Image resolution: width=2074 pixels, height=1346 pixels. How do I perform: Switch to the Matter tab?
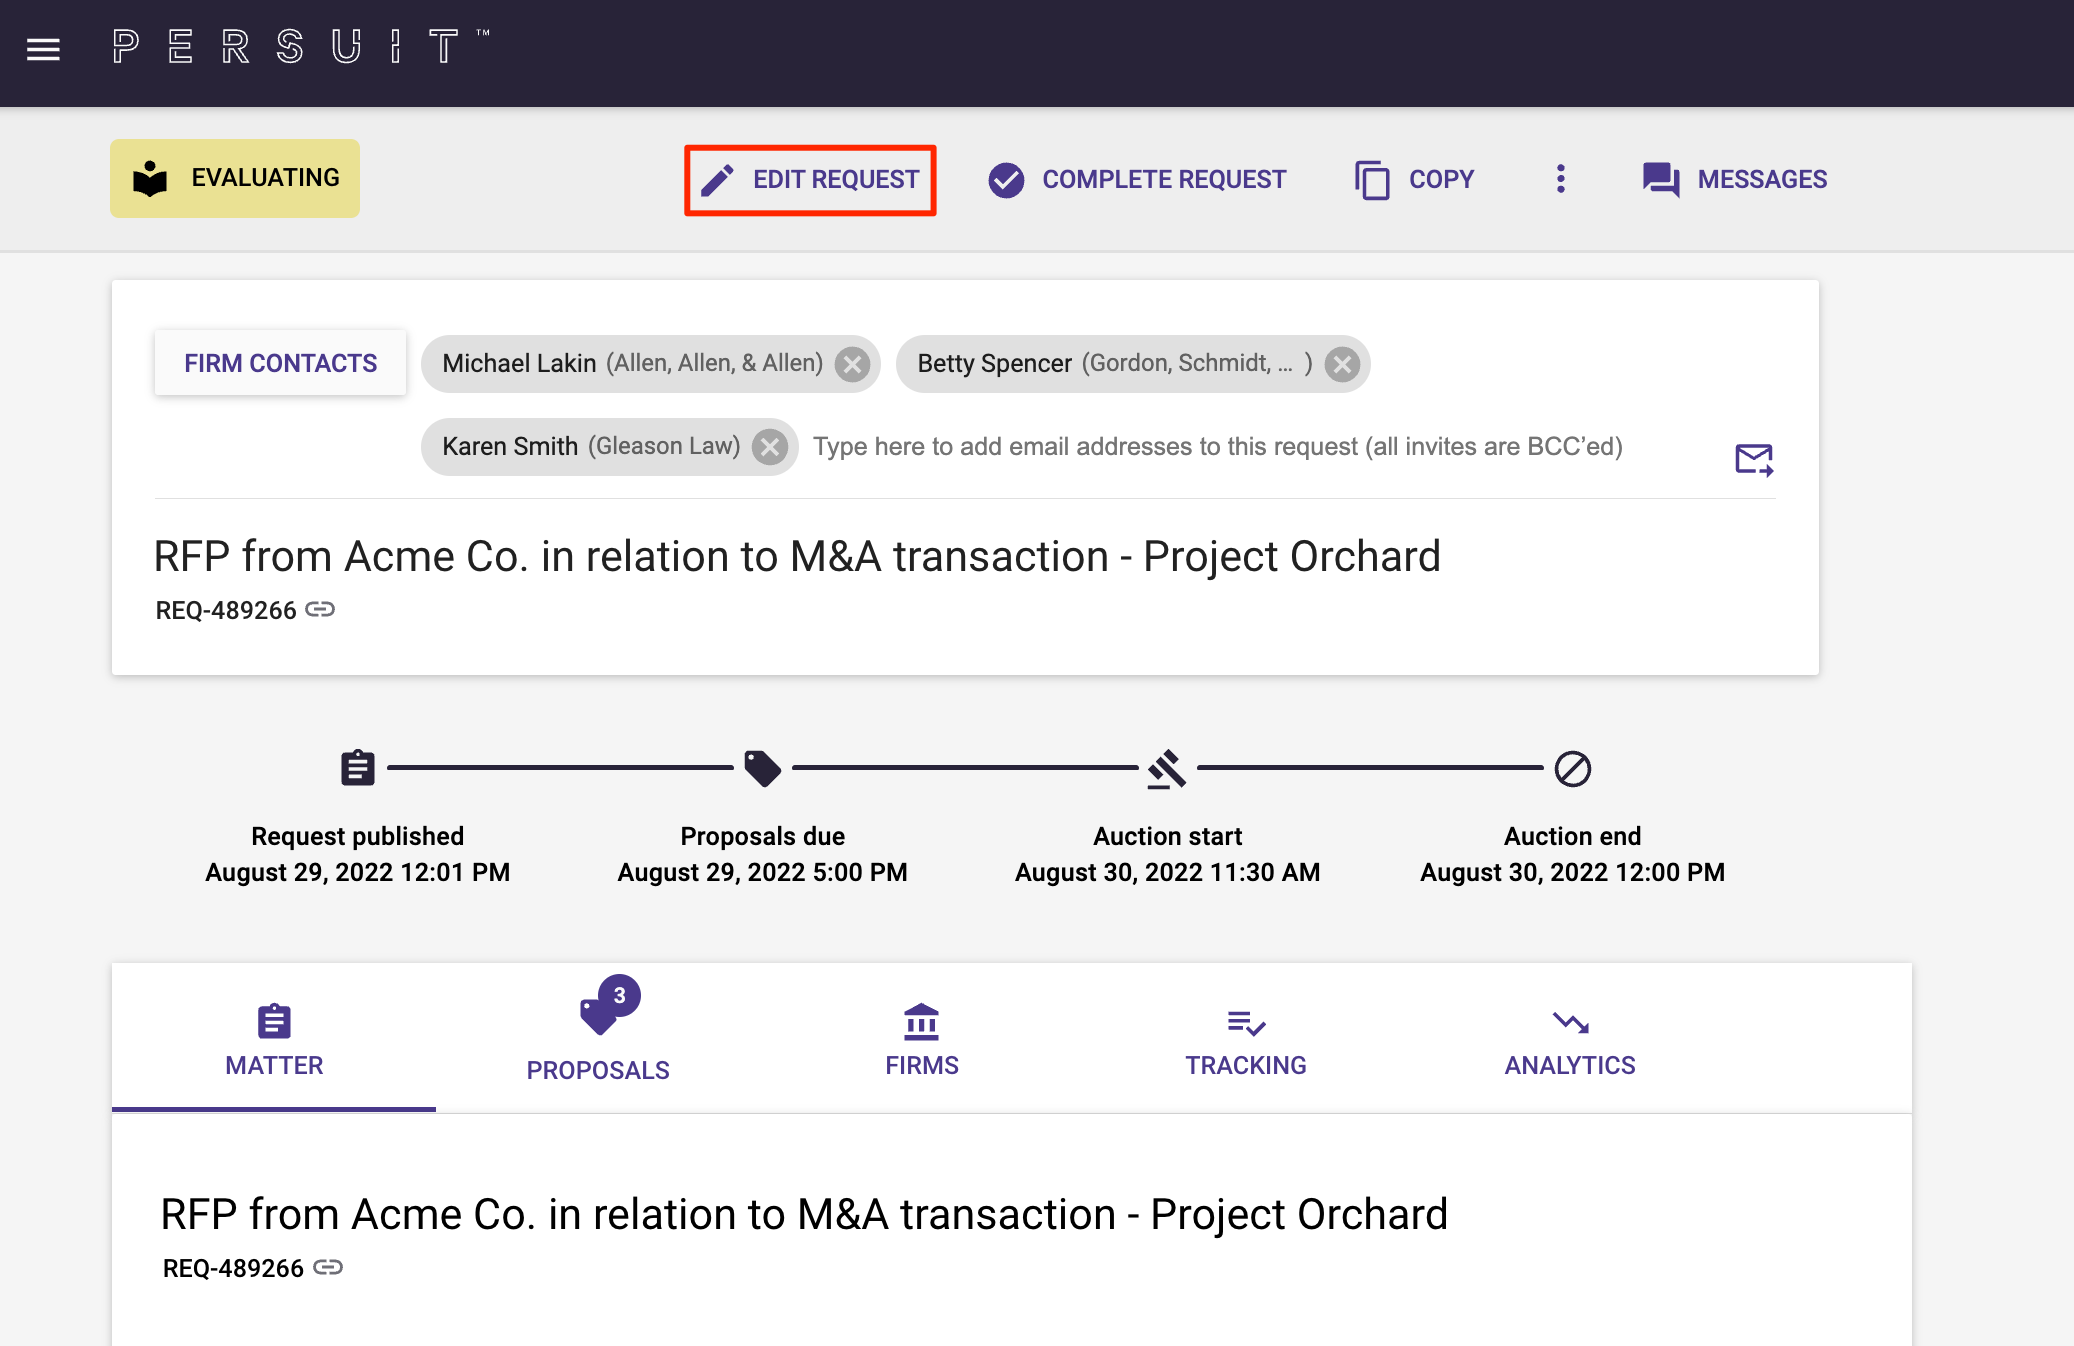tap(274, 1039)
